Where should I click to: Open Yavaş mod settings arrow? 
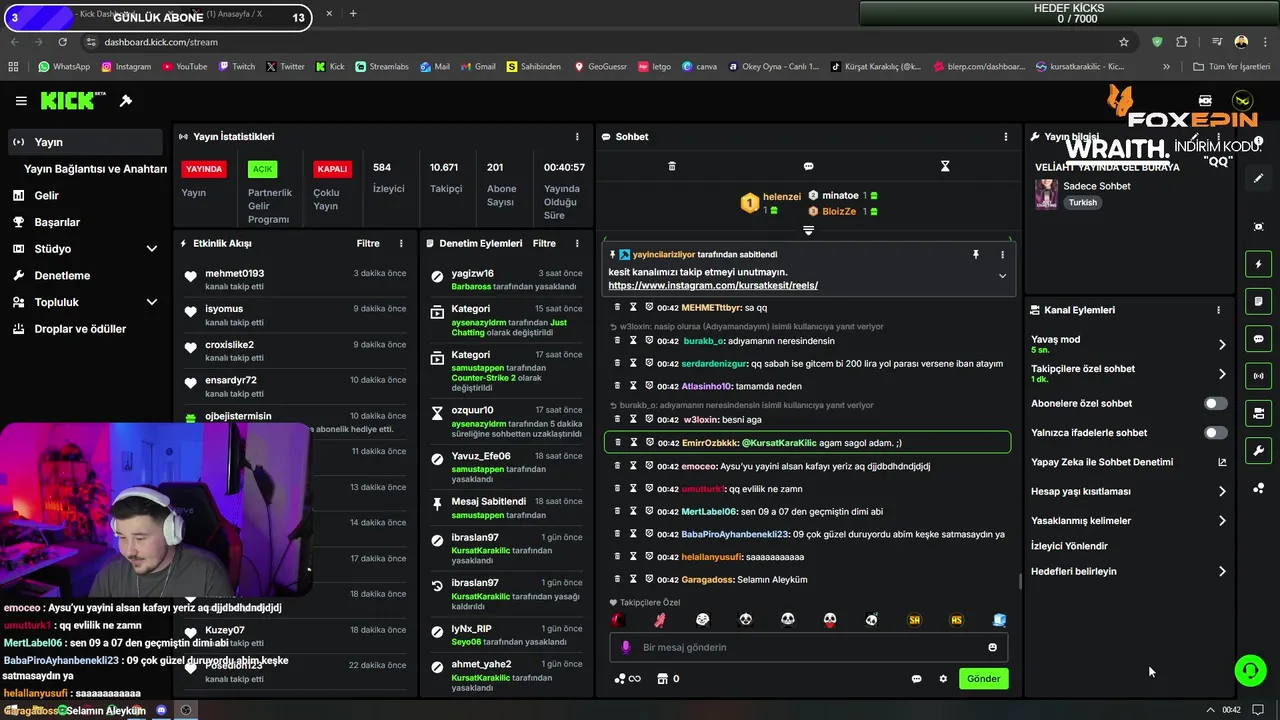pyautogui.click(x=1222, y=344)
